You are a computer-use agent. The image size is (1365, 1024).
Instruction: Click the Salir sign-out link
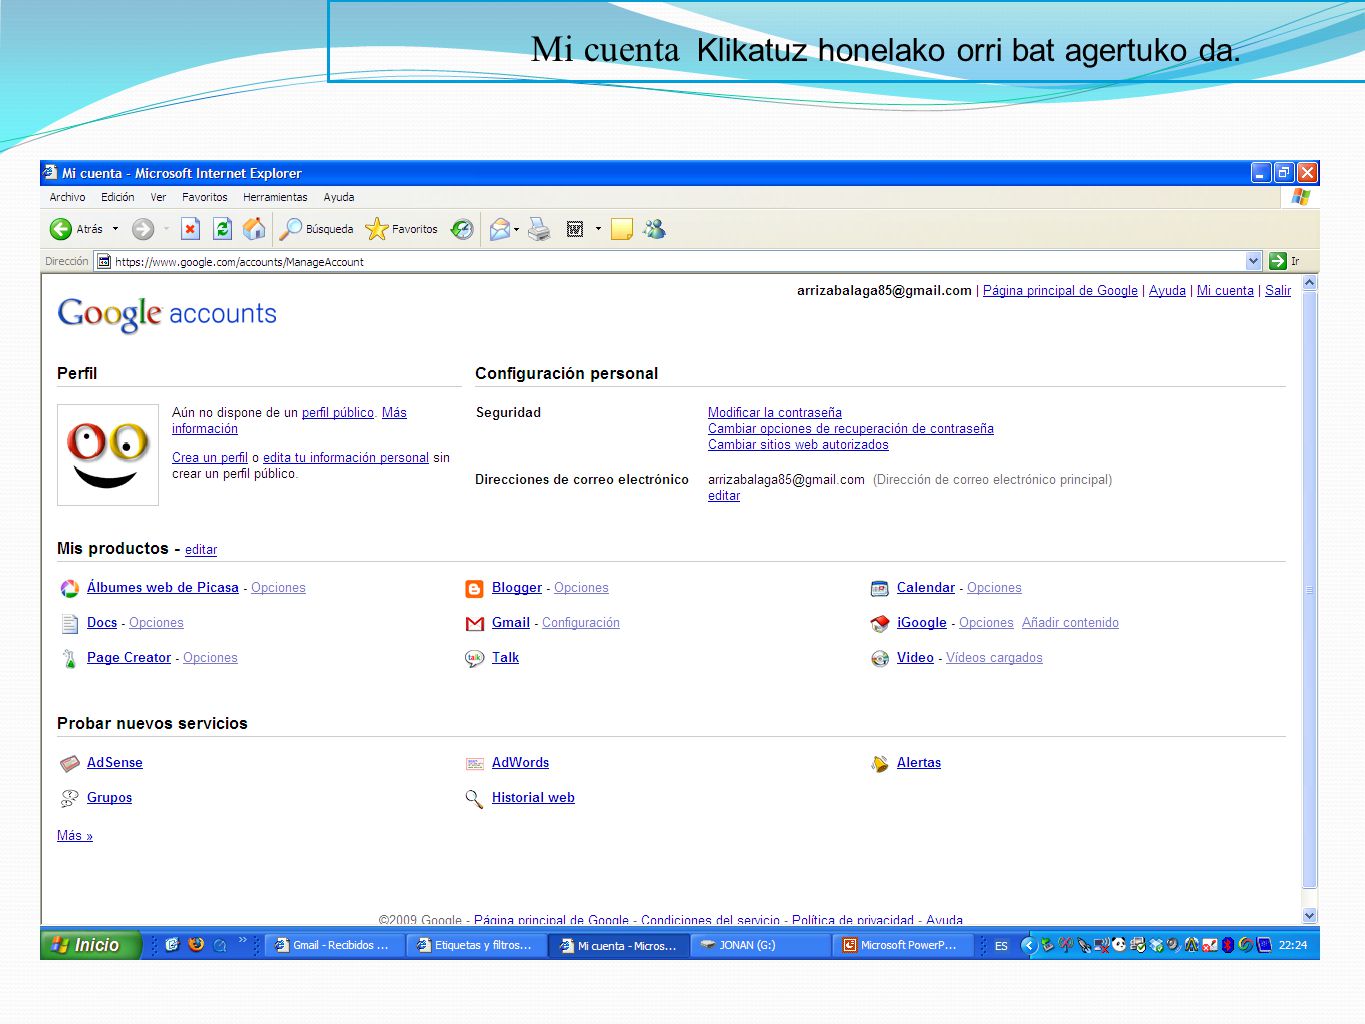coord(1278,290)
